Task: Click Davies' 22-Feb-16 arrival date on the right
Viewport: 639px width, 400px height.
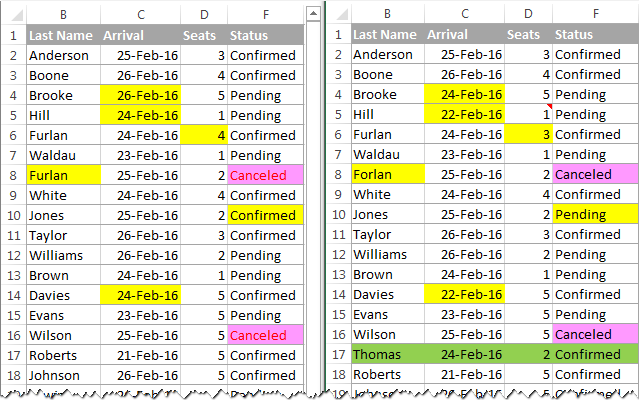Action: 464,295
